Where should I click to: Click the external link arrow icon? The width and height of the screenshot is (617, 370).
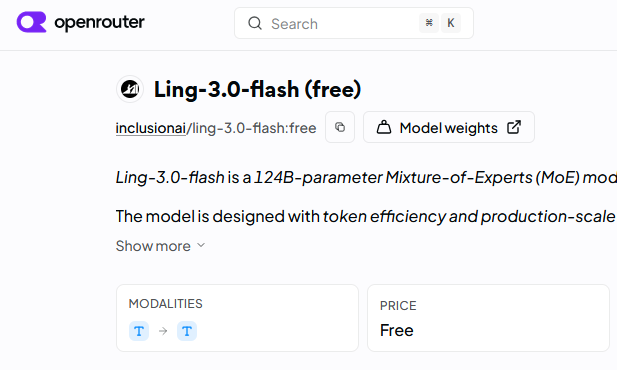(x=514, y=127)
